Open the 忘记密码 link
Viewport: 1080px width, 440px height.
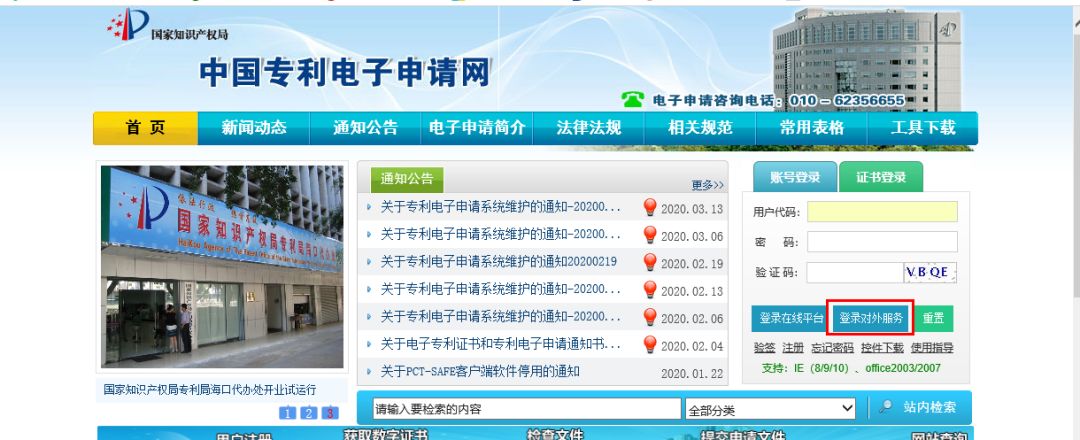point(832,348)
